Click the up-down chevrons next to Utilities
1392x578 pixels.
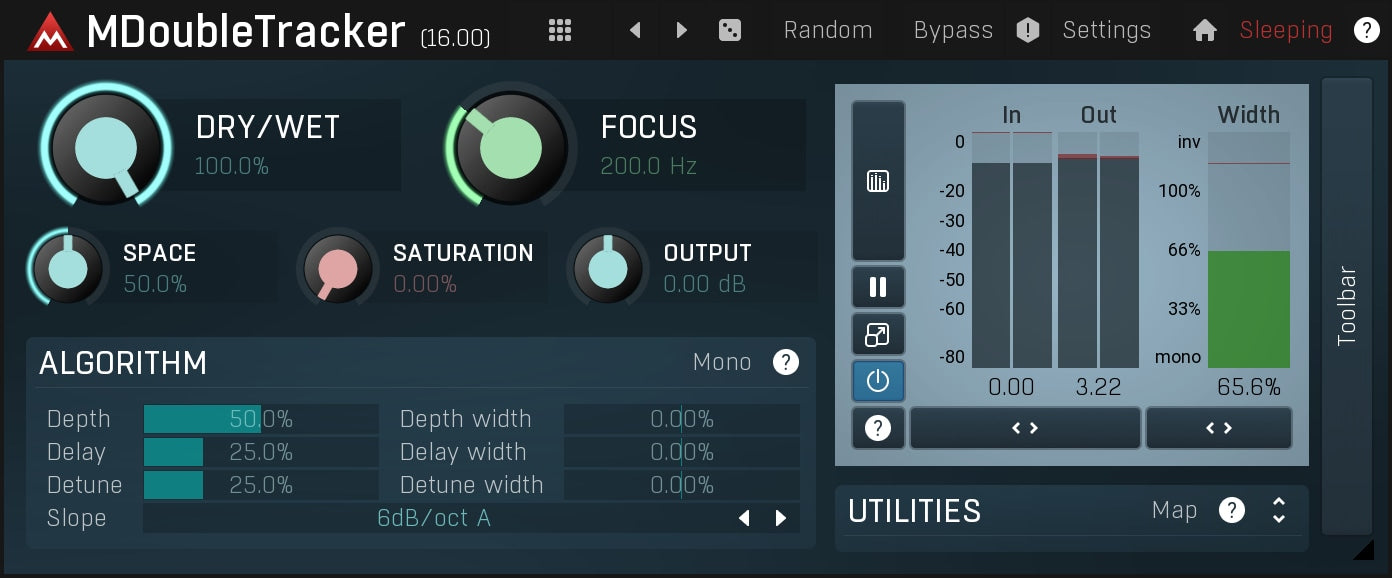[x=1278, y=510]
